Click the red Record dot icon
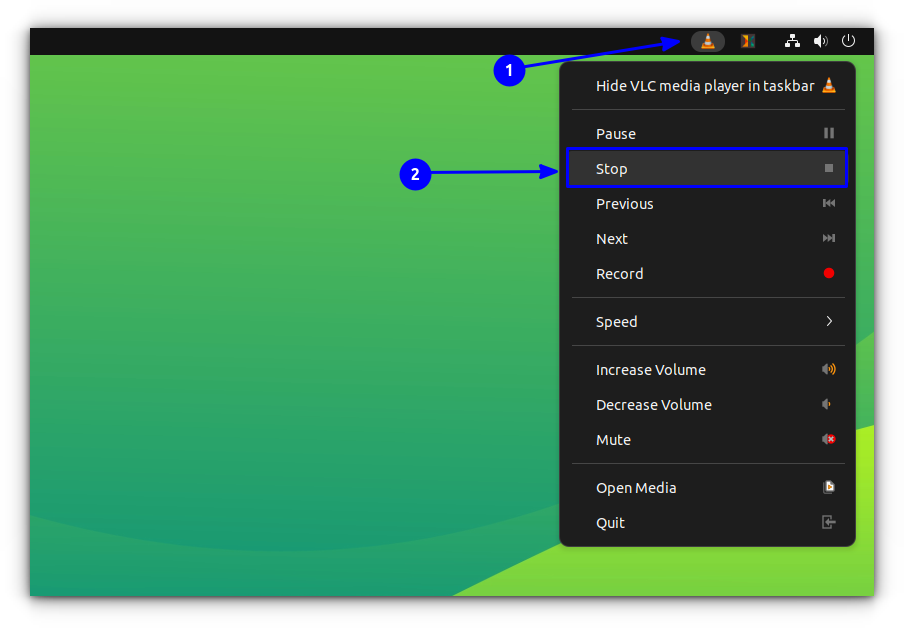The width and height of the screenshot is (904, 628). tap(828, 273)
